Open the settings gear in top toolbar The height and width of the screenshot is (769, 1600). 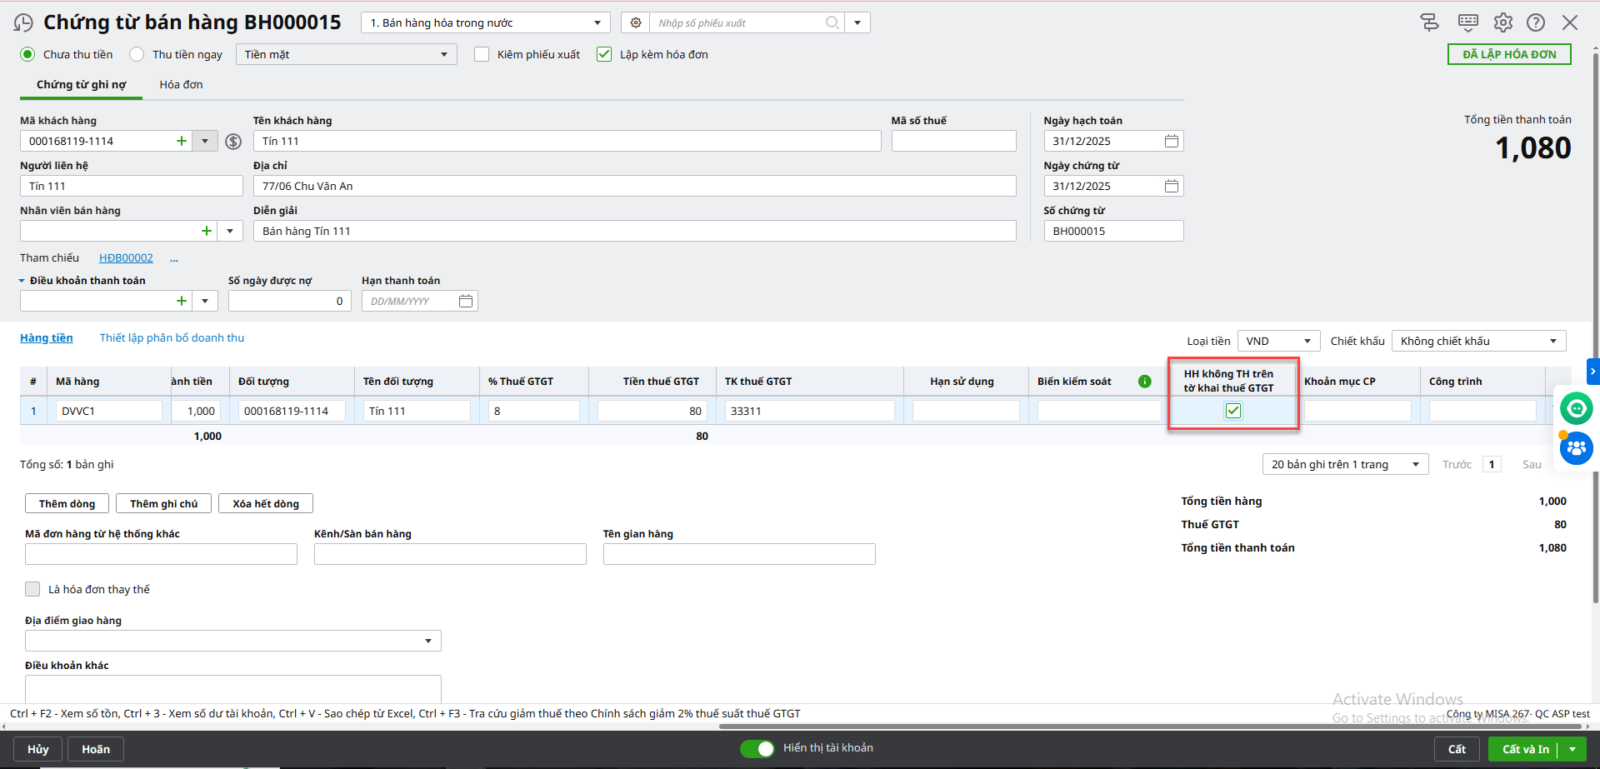[x=1503, y=22]
